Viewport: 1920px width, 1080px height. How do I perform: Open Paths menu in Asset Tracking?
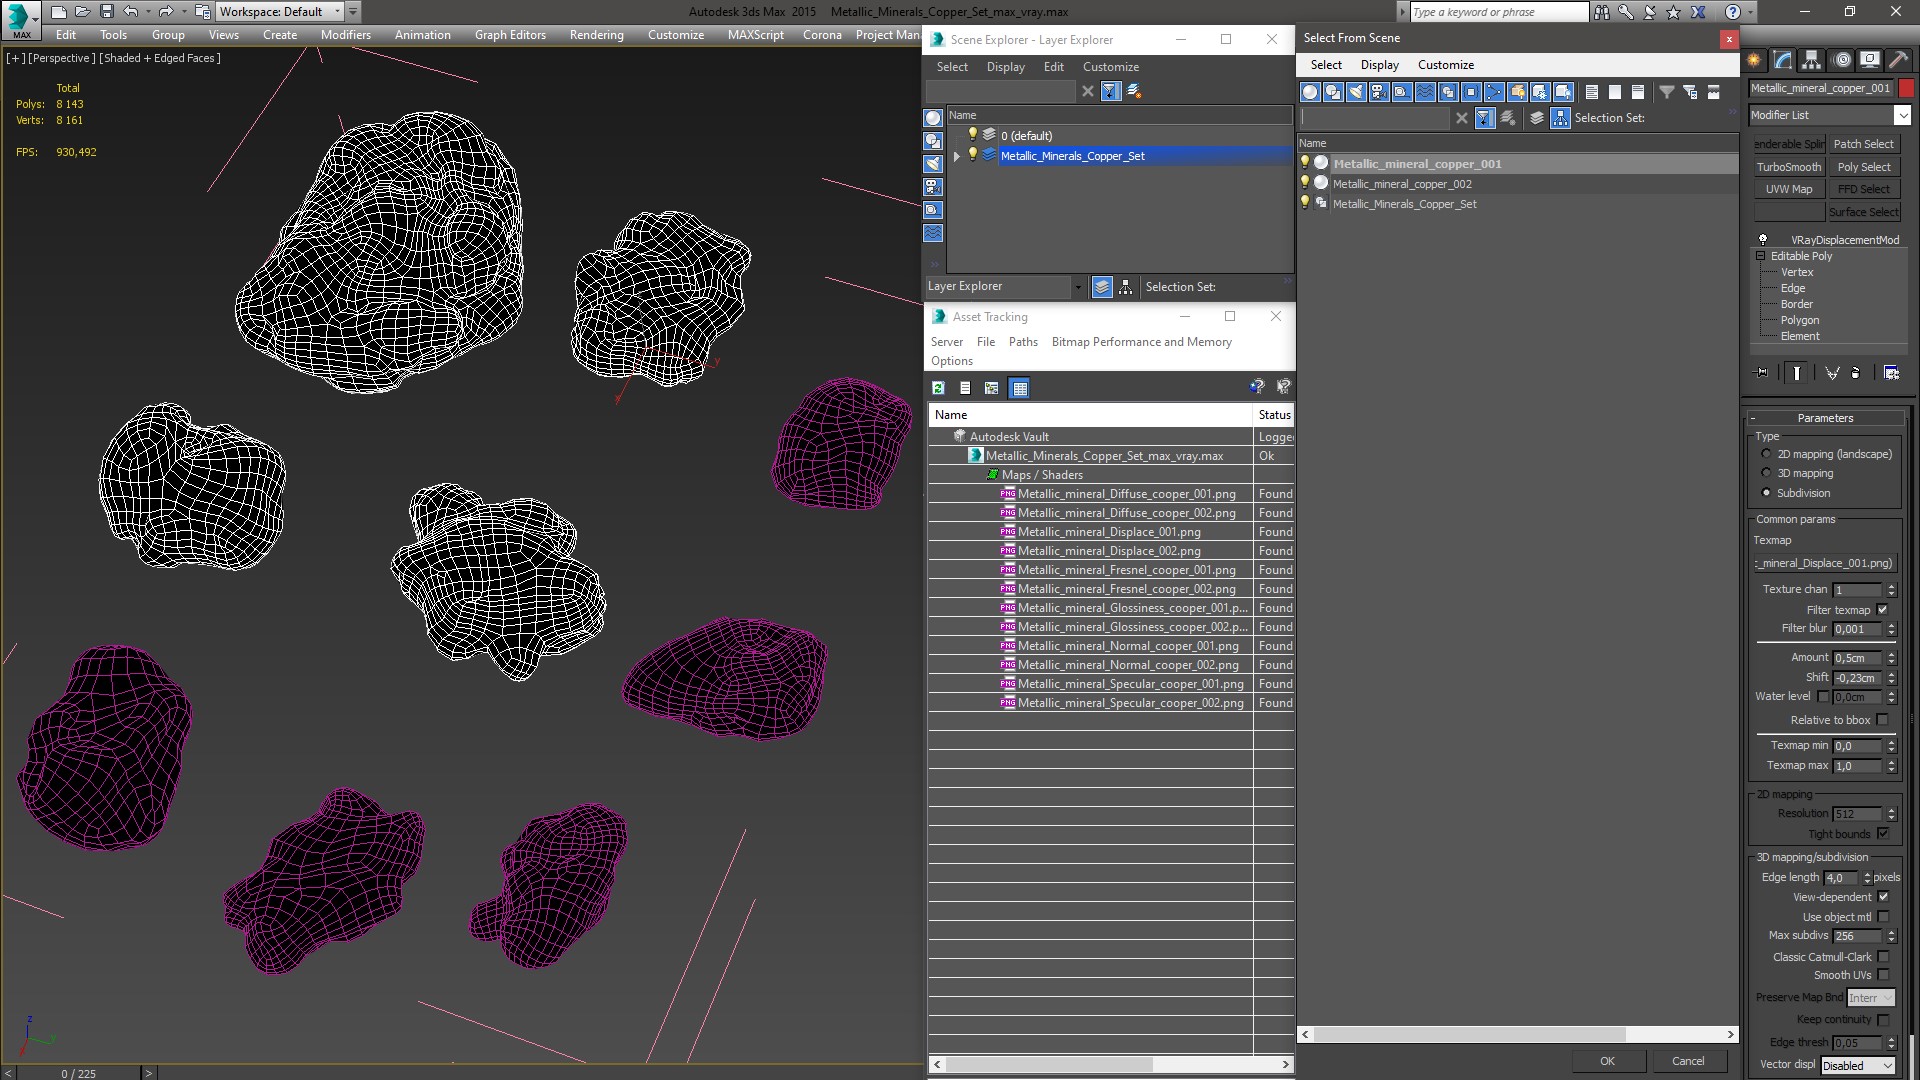(x=1023, y=342)
